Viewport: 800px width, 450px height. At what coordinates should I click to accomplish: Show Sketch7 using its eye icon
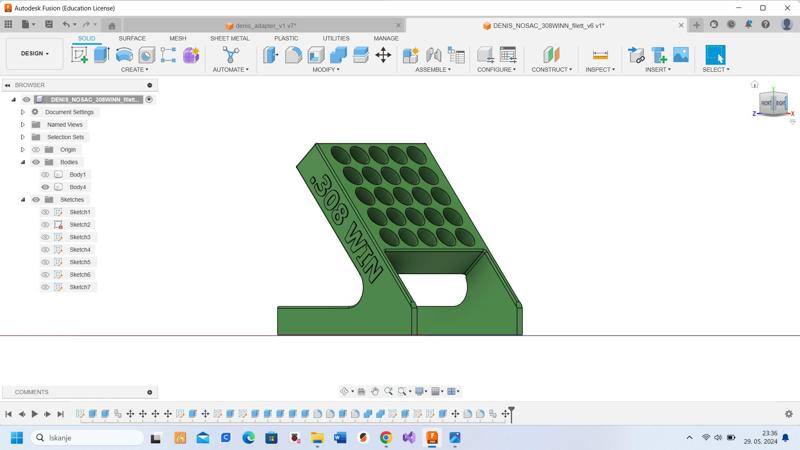coord(45,287)
